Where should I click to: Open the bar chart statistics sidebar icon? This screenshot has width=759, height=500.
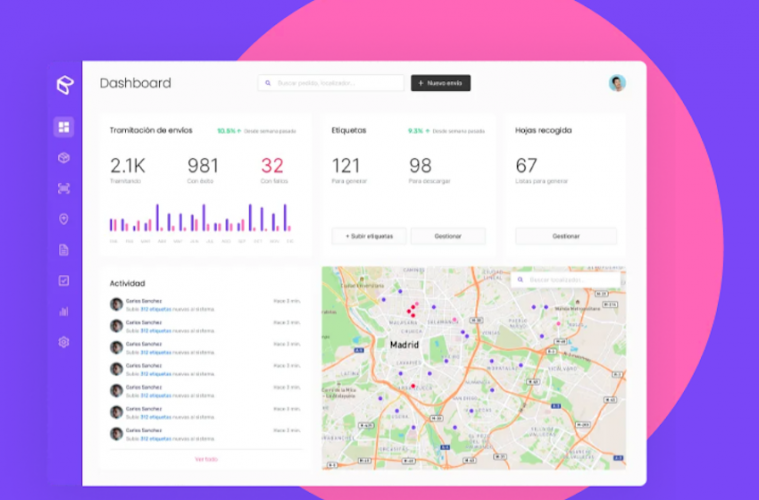[x=64, y=311]
